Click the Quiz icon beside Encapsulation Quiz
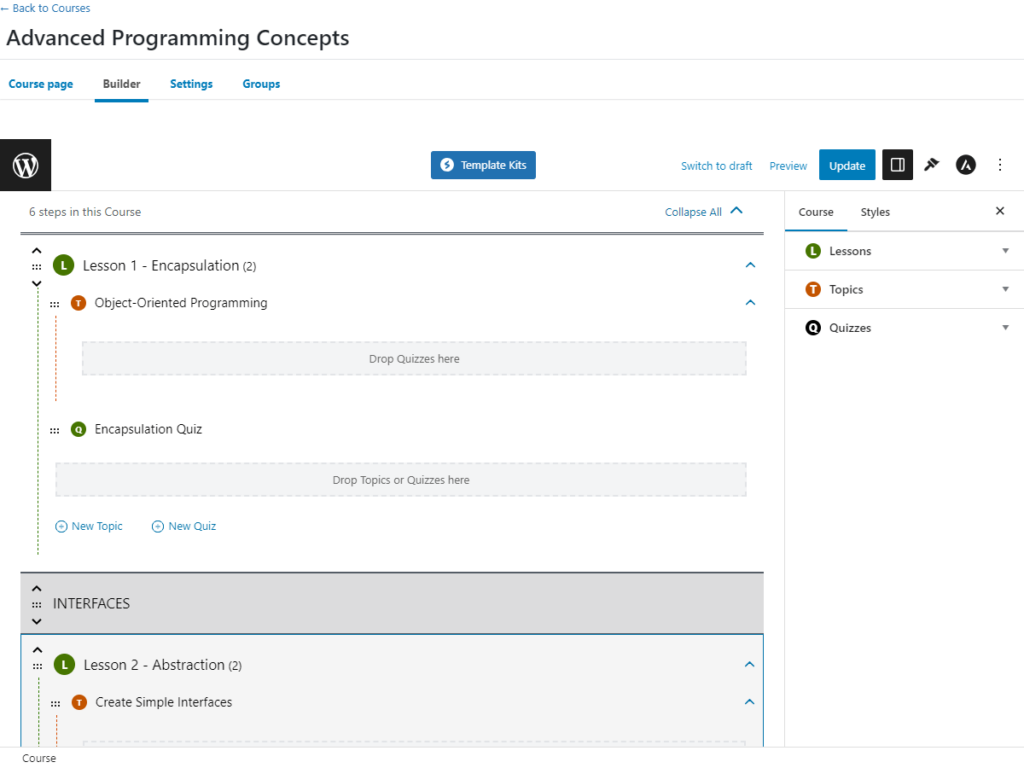Image resolution: width=1024 pixels, height=768 pixels. coord(78,429)
